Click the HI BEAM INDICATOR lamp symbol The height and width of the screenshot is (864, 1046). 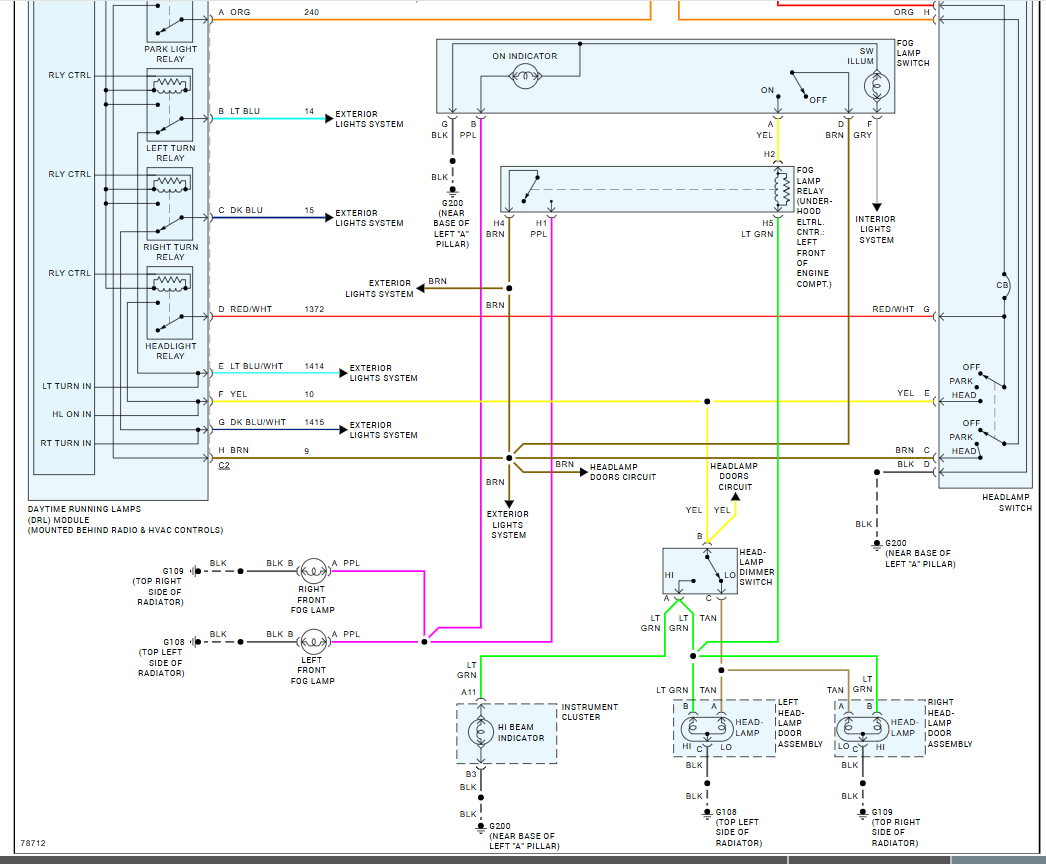tap(481, 732)
